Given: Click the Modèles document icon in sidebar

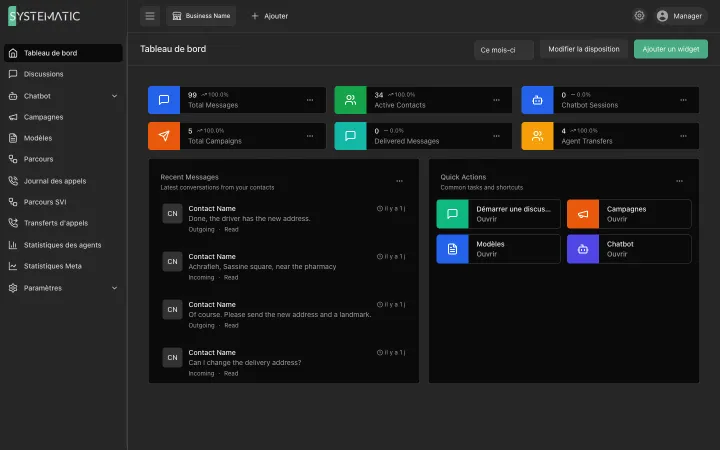Looking at the screenshot, I should [13, 138].
